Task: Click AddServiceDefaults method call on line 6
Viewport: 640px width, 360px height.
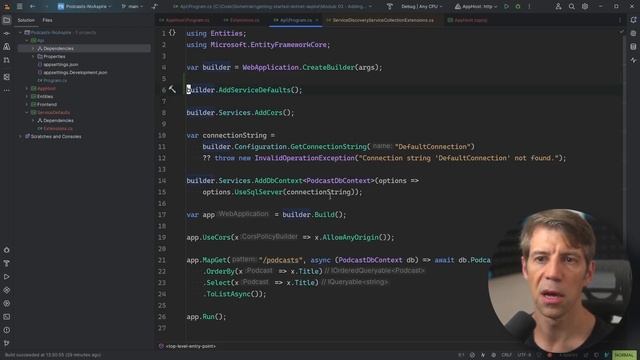Action: 254,90
